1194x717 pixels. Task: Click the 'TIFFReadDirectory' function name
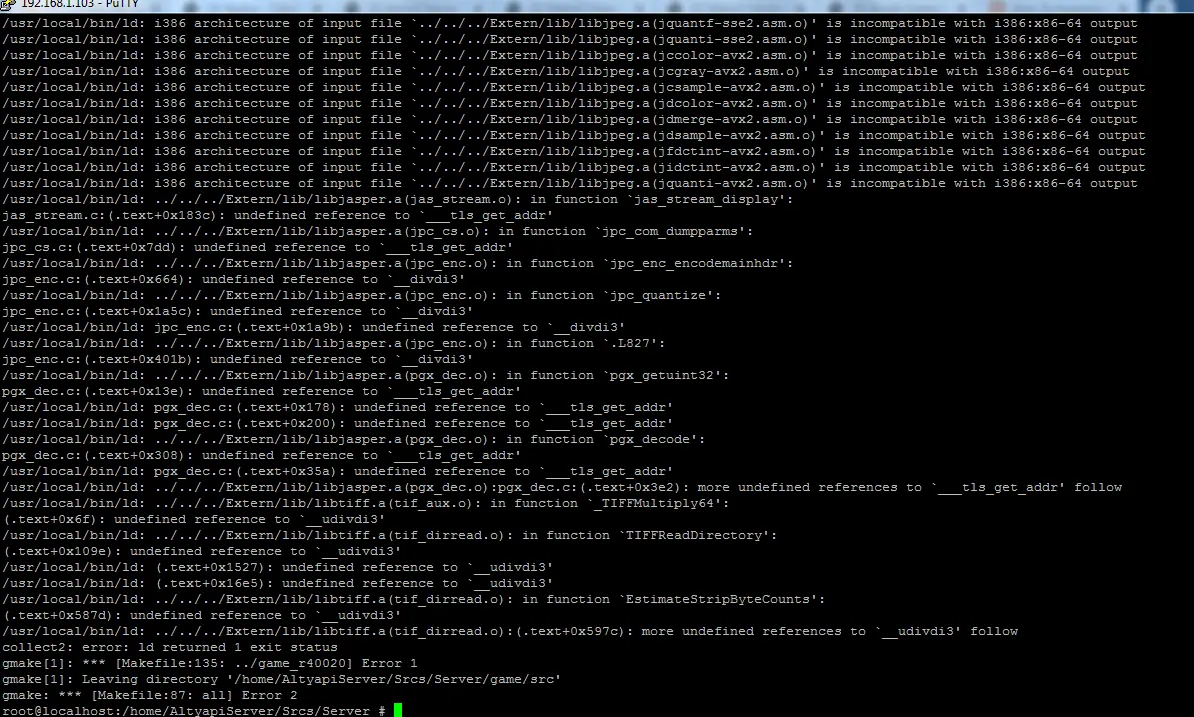(x=694, y=535)
